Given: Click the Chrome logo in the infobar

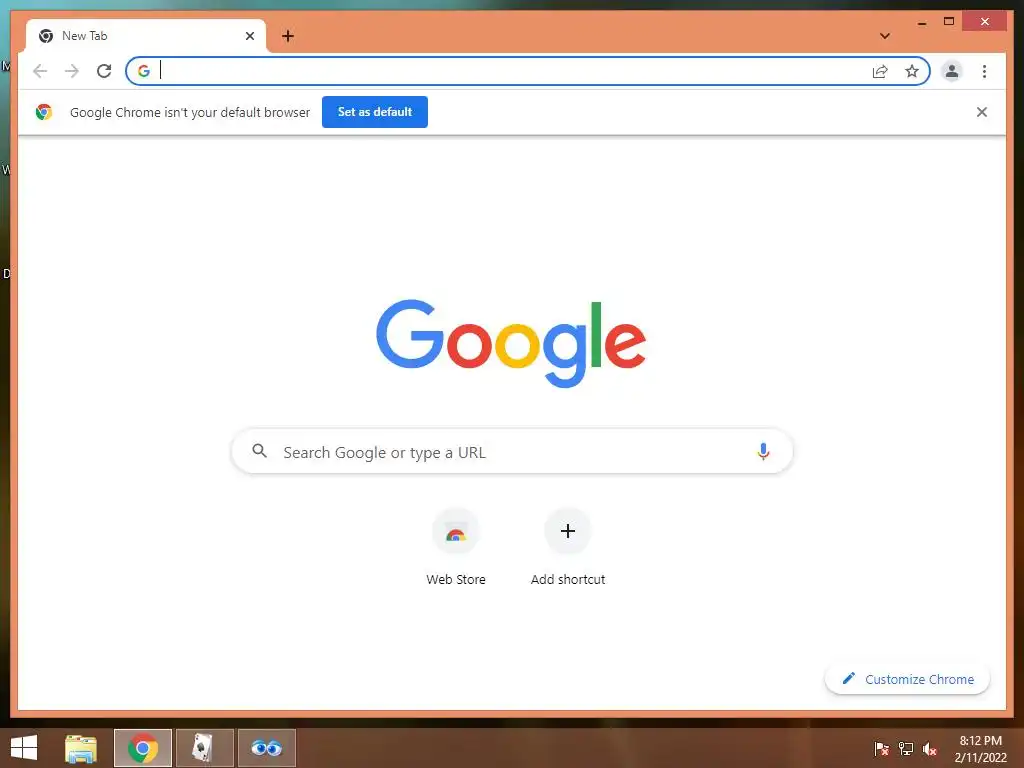Looking at the screenshot, I should click(44, 112).
